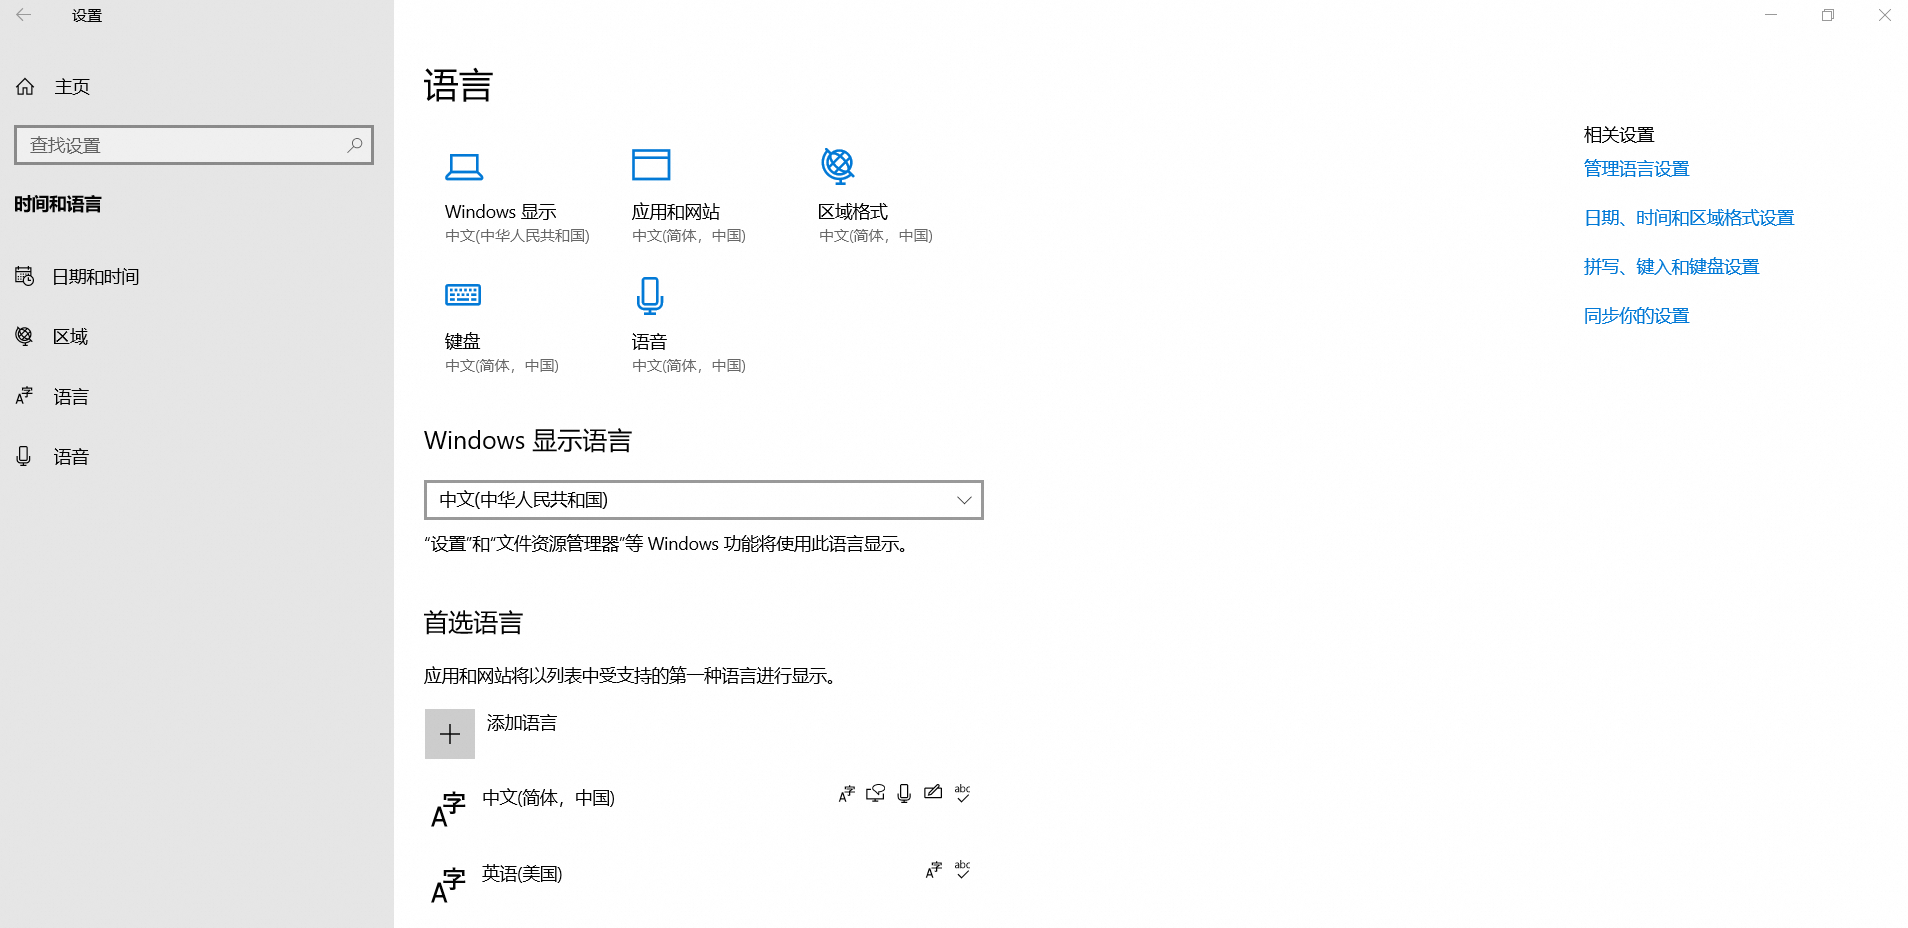Click the 语音 tile microphone icon
Image resolution: width=1908 pixels, height=928 pixels.
(x=650, y=296)
